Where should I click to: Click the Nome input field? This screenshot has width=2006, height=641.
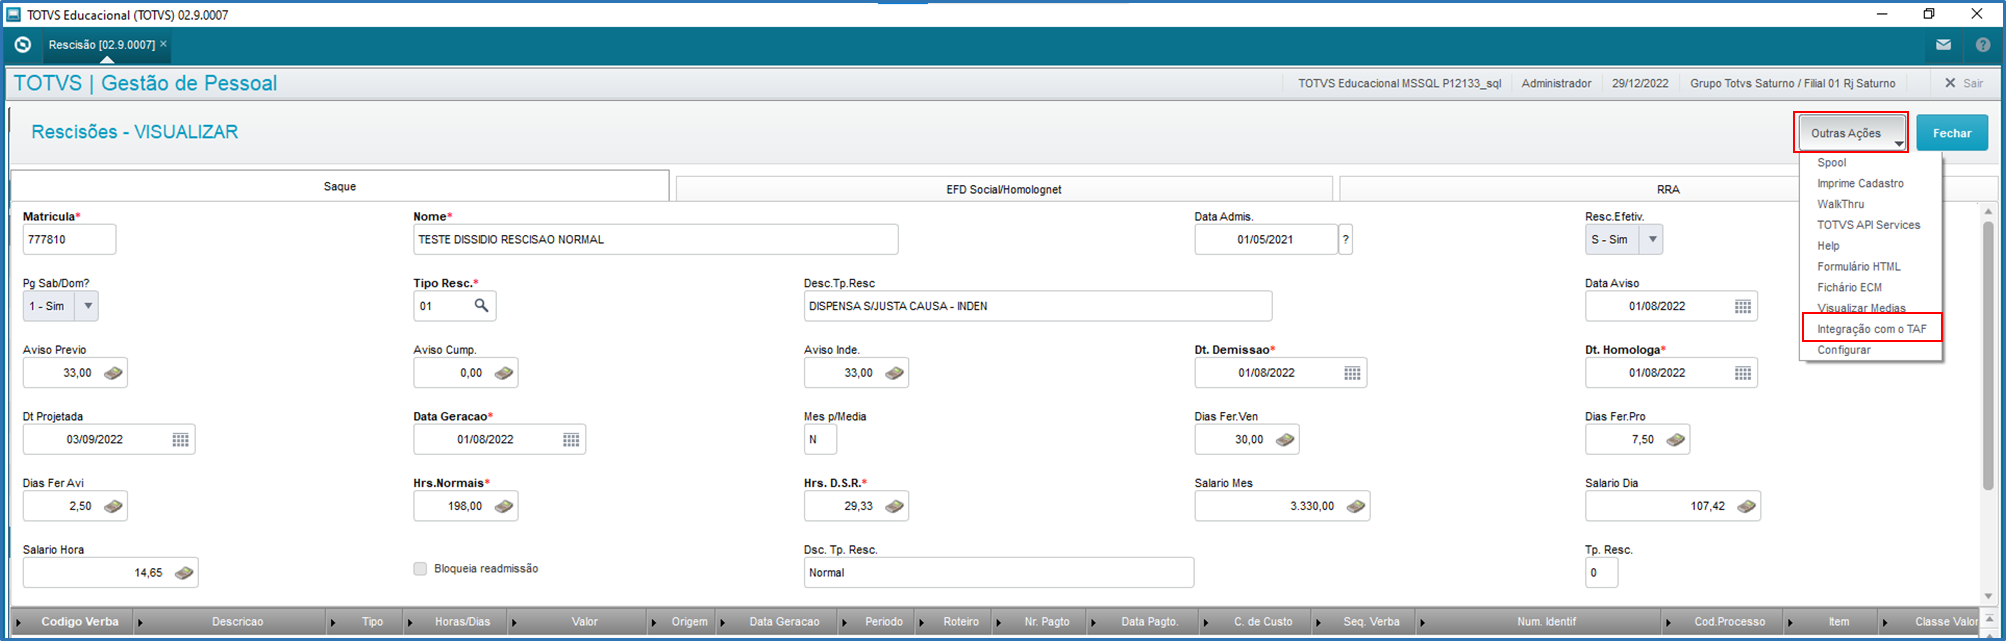(x=655, y=240)
